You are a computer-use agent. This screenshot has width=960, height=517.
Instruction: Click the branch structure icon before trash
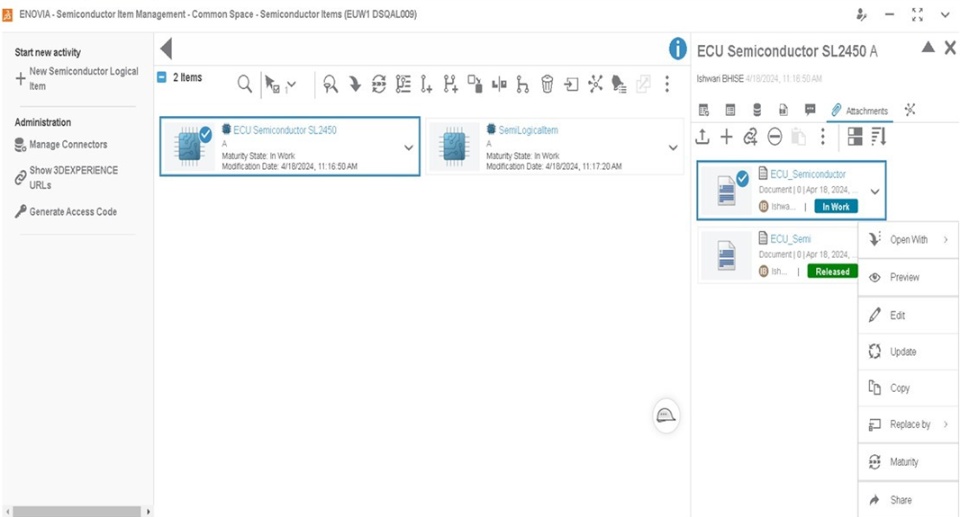point(522,84)
